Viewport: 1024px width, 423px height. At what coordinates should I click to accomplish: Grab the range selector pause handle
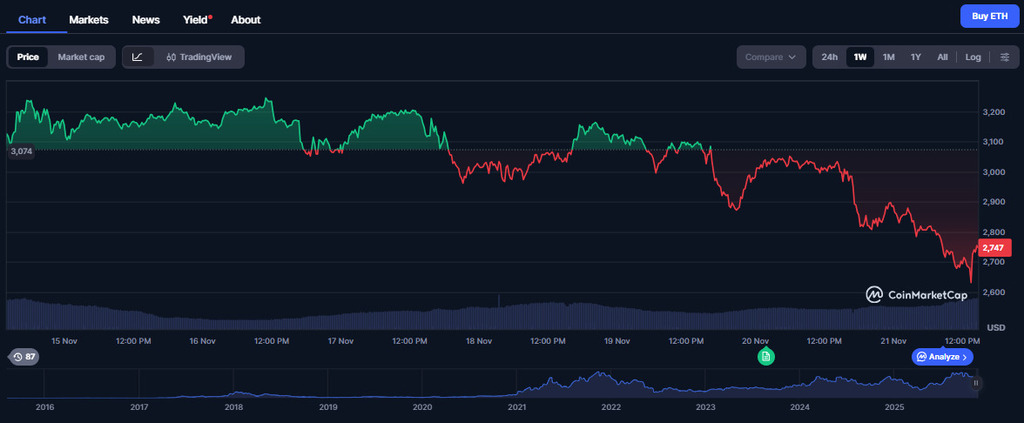tap(976, 383)
